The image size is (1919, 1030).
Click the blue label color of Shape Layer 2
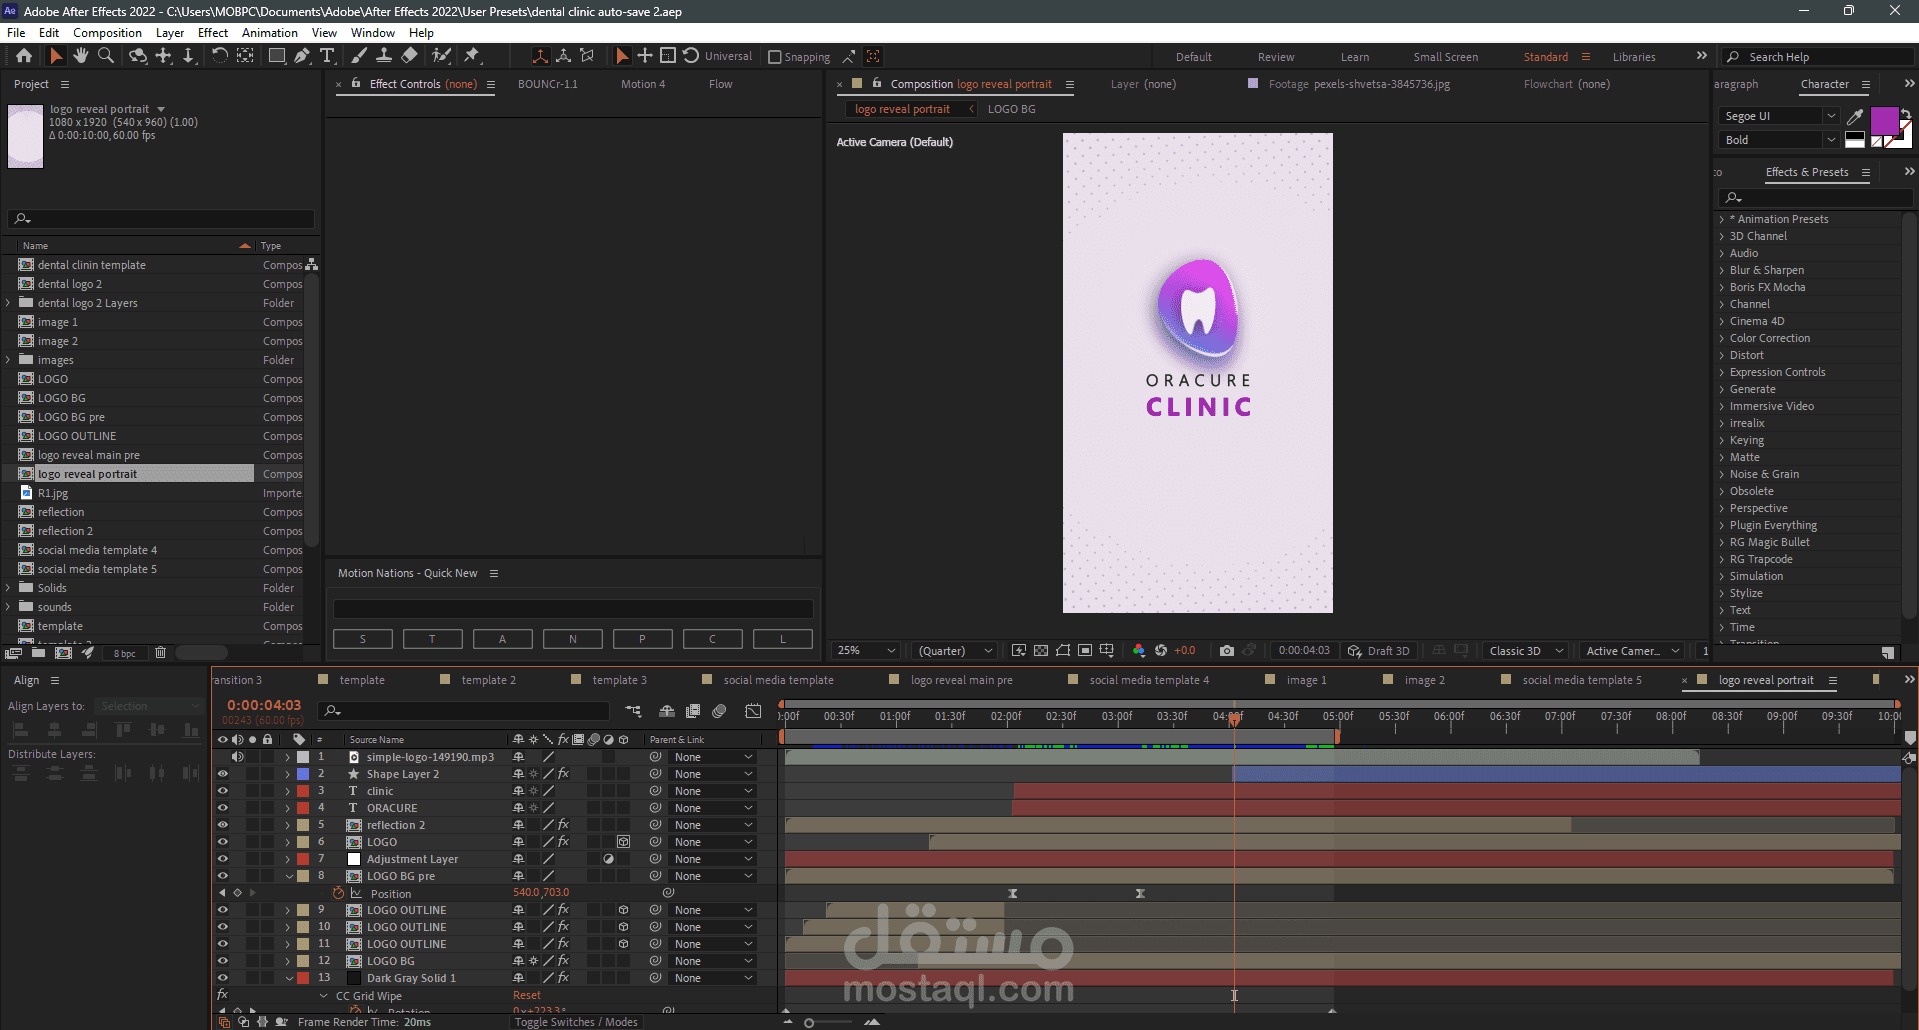pos(303,774)
